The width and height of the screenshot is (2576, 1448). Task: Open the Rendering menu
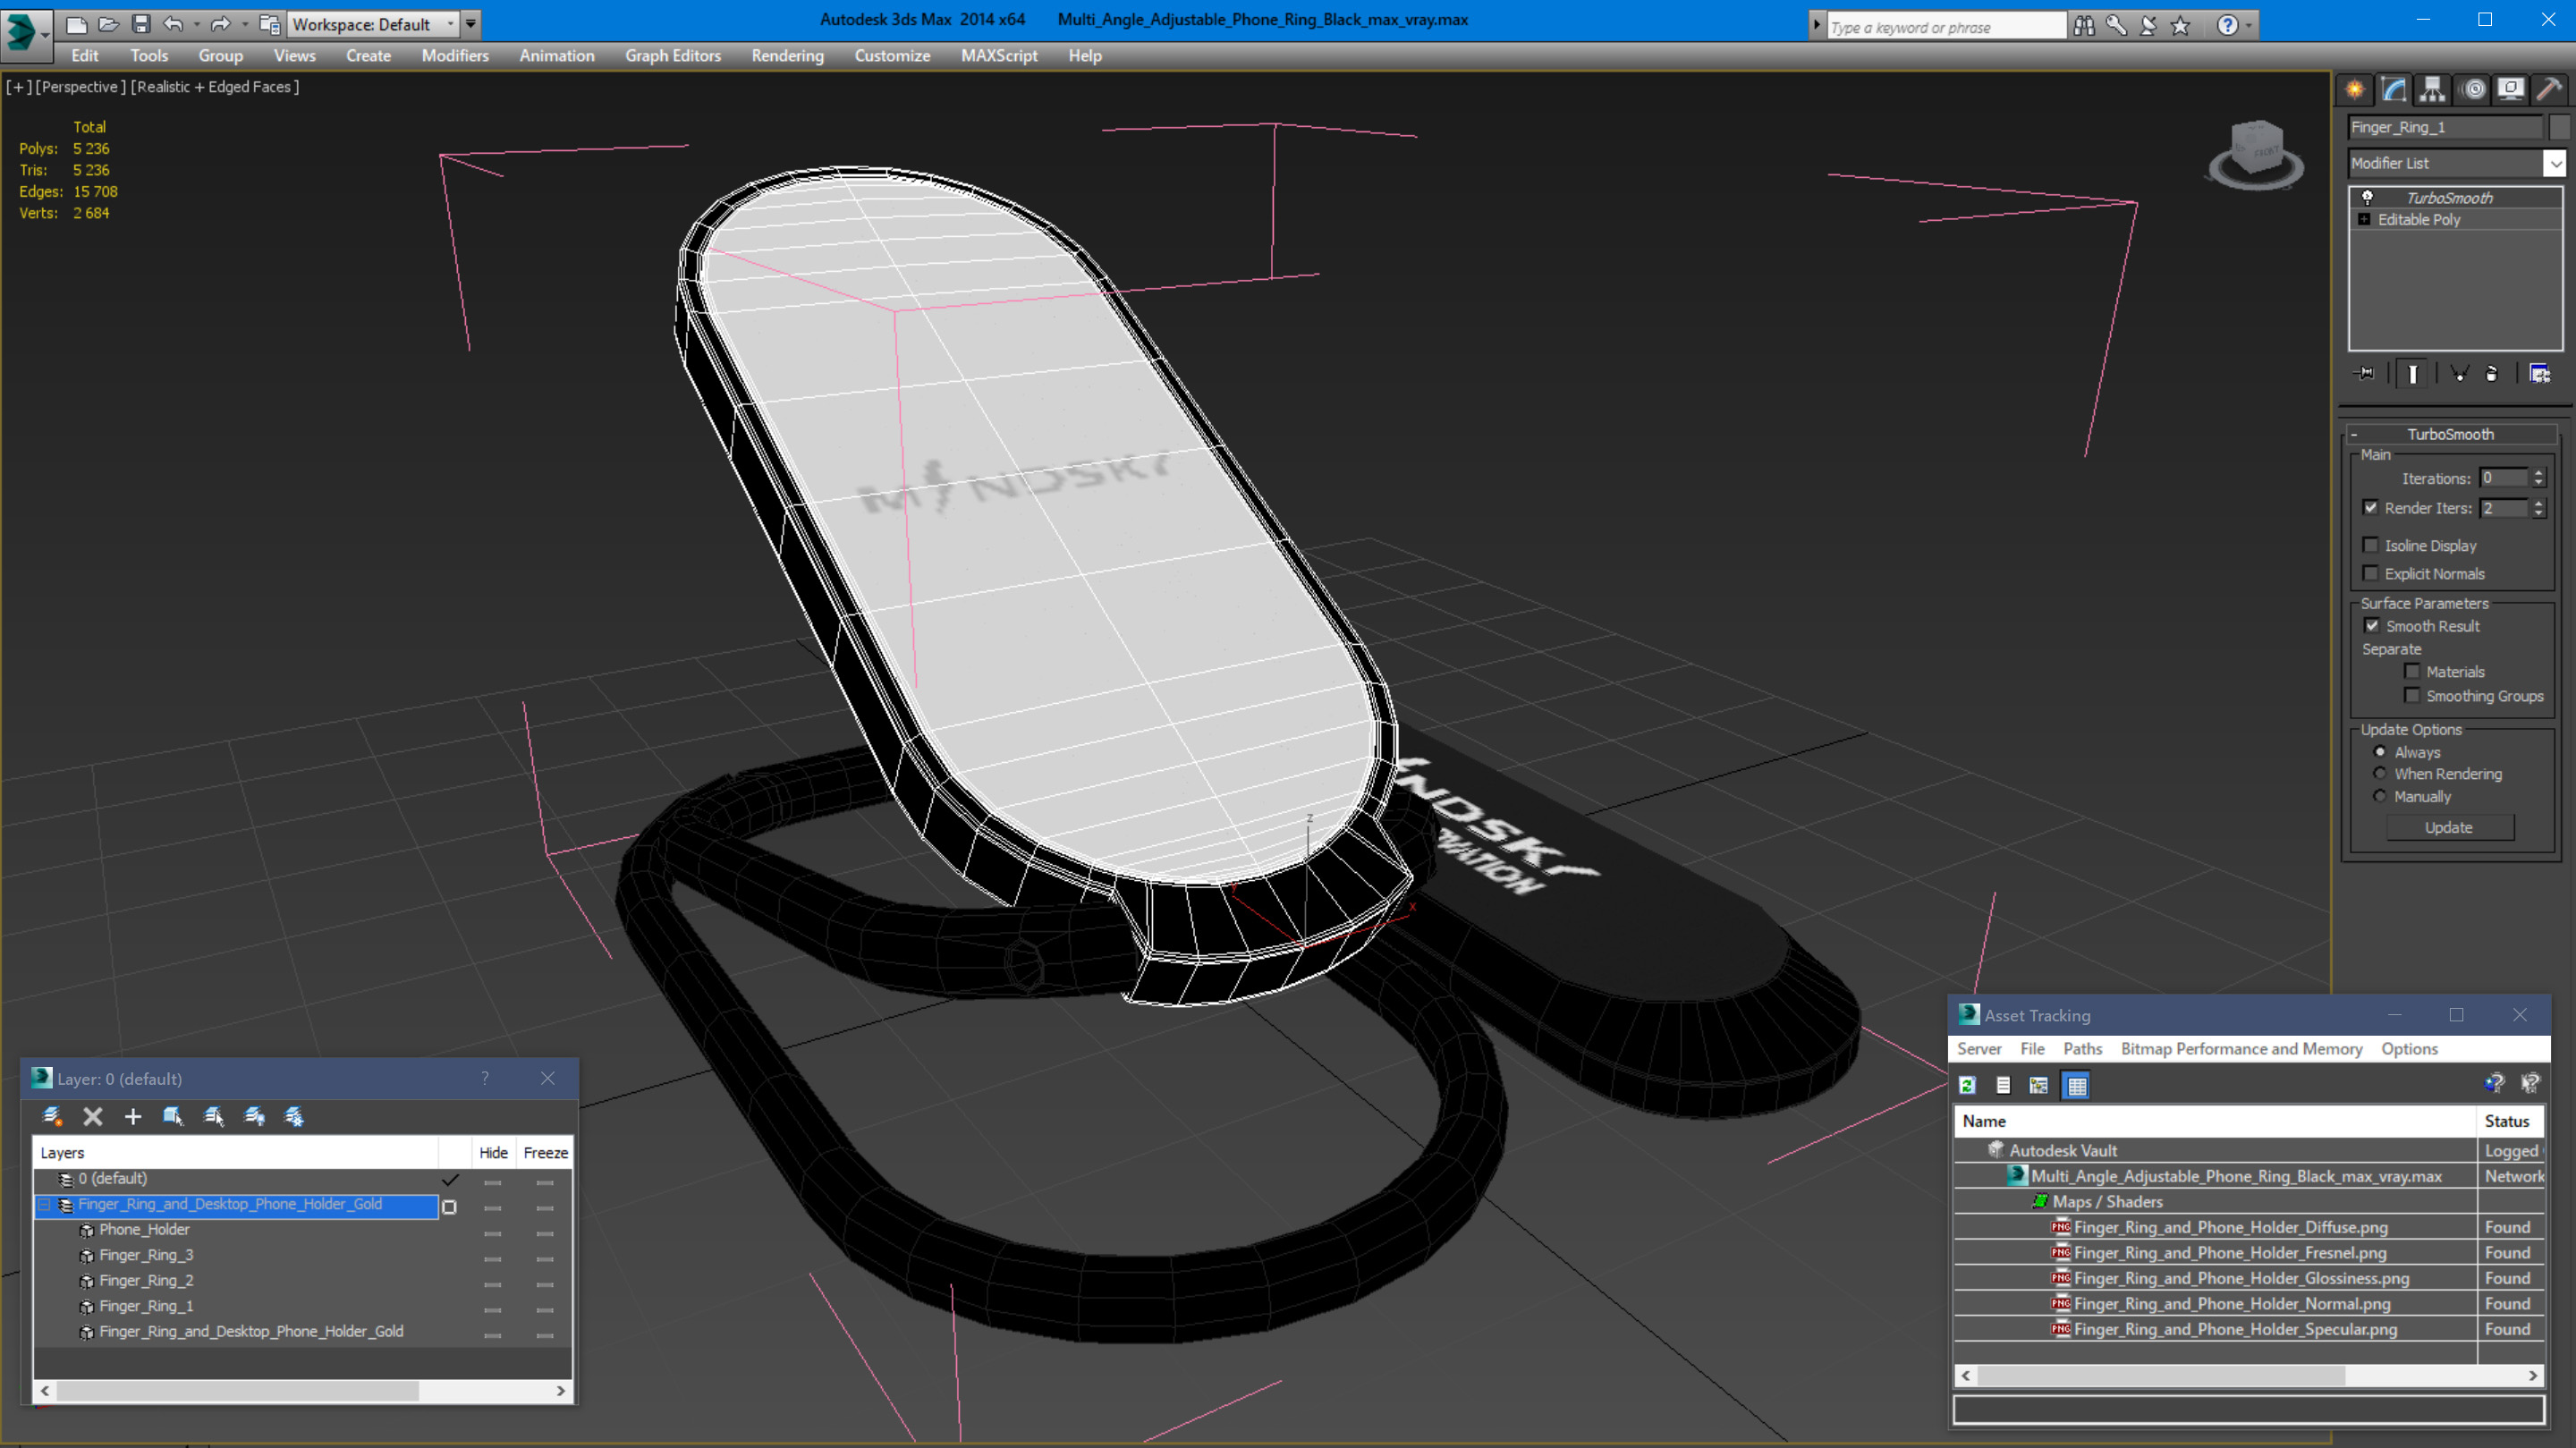tap(788, 55)
